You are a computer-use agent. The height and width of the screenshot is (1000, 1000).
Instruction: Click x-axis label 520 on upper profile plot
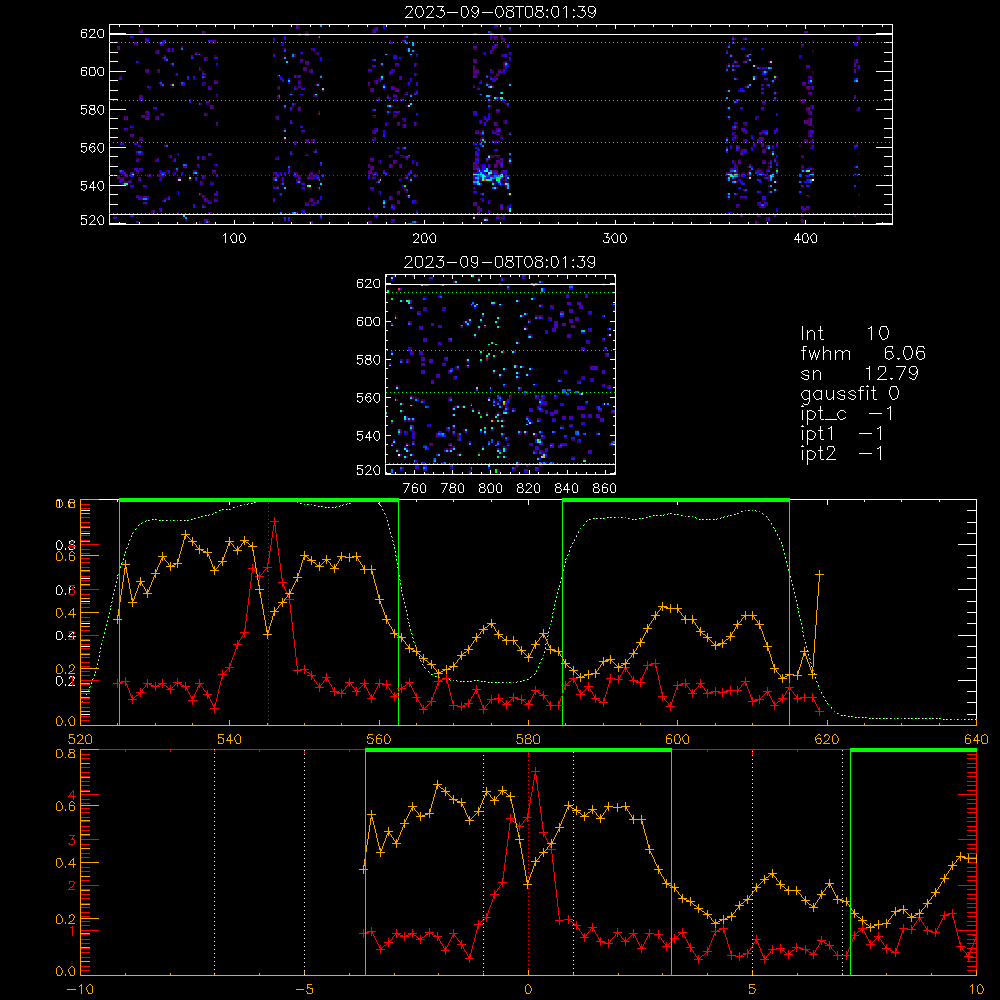pos(80,739)
